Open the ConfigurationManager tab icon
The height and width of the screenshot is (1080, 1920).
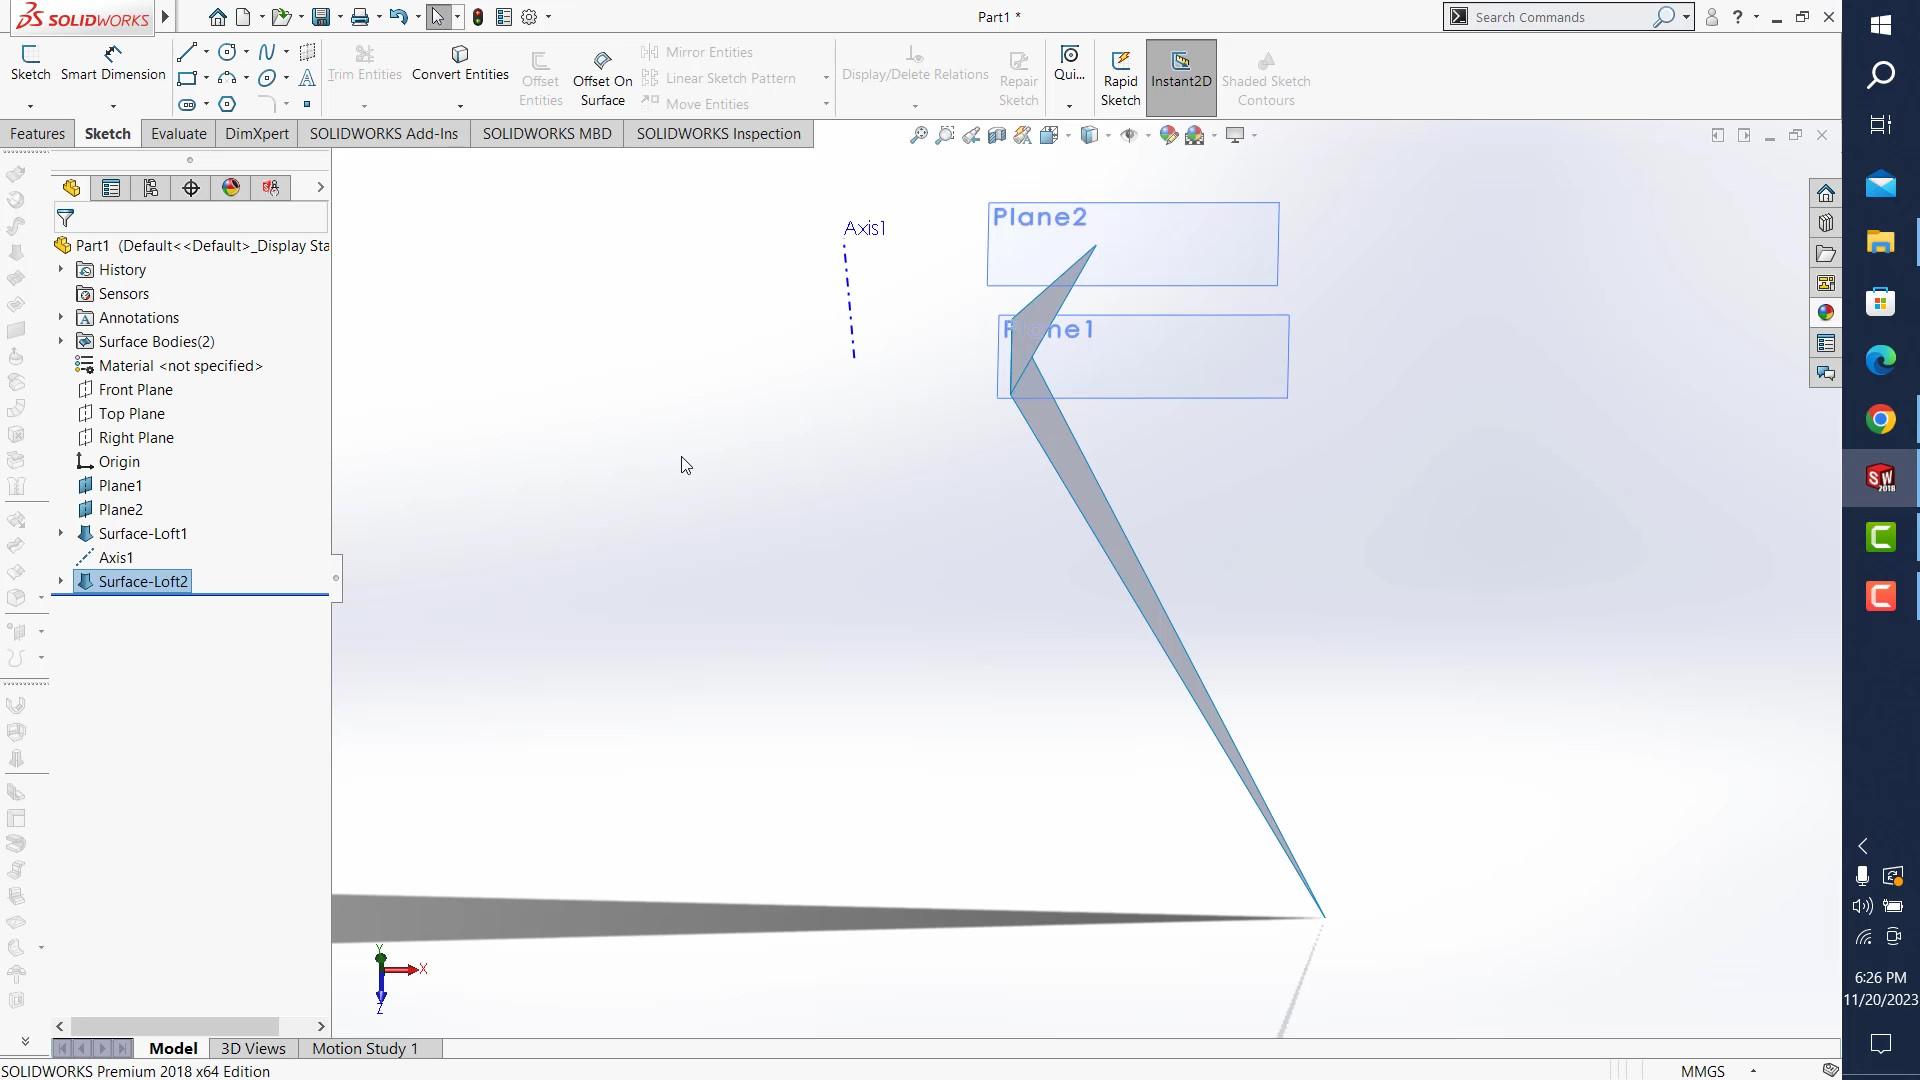[151, 188]
